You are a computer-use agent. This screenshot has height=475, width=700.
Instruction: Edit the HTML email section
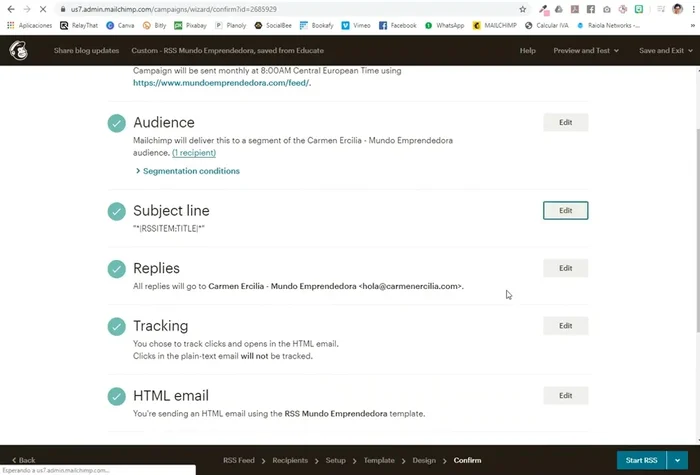pos(566,395)
